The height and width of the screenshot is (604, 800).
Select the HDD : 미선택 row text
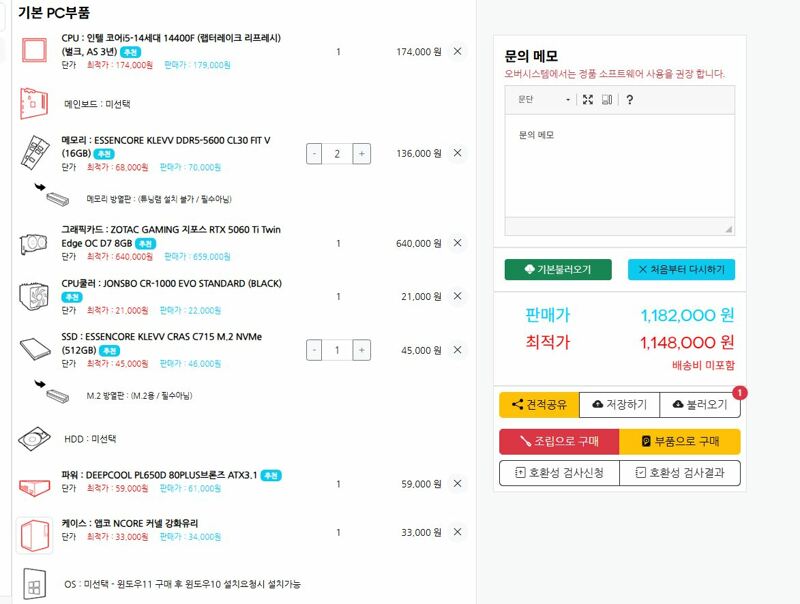click(x=90, y=439)
